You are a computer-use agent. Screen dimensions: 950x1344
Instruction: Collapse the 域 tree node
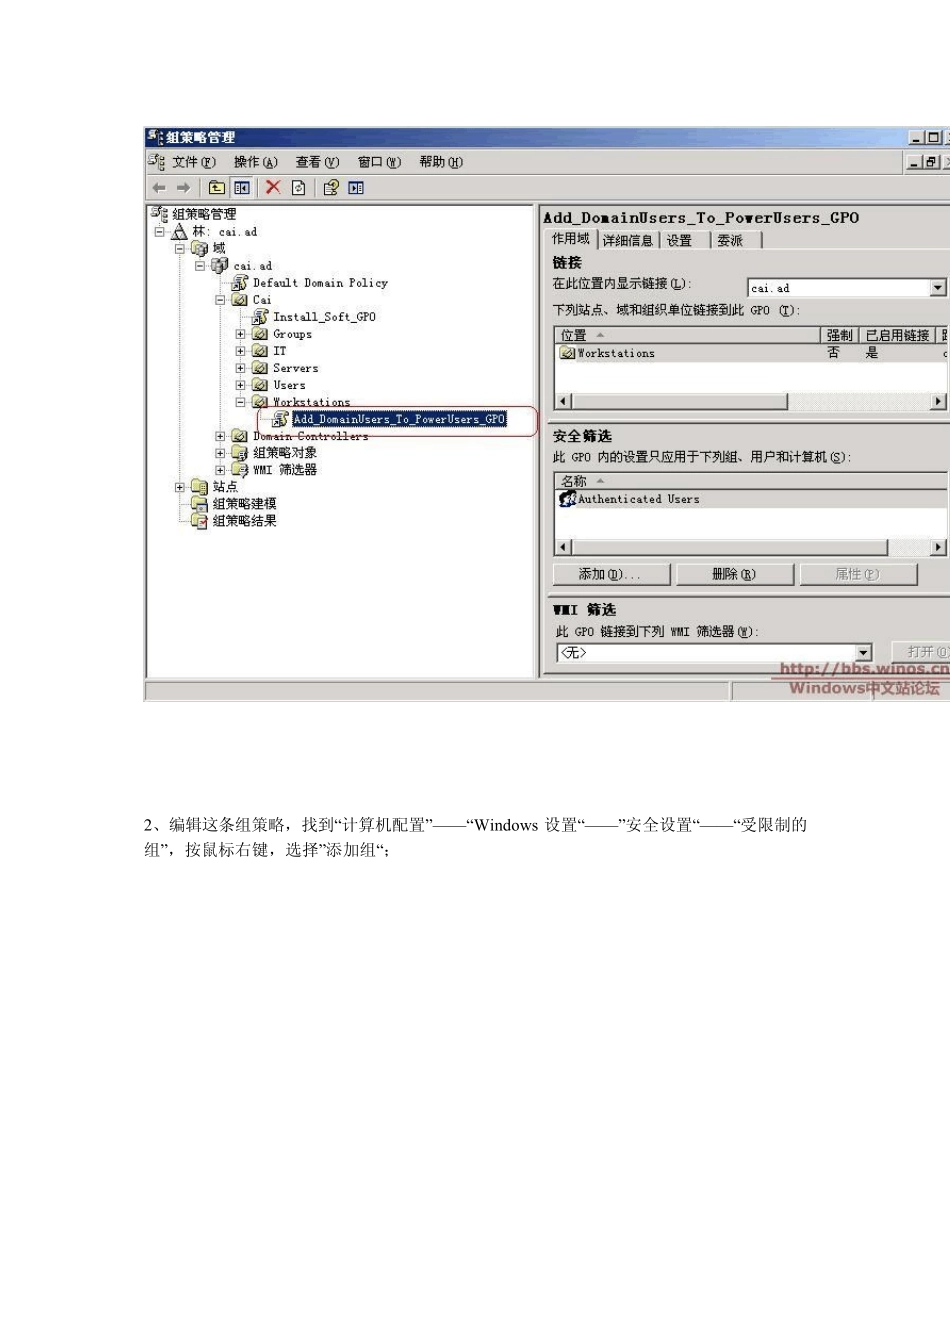(180, 249)
